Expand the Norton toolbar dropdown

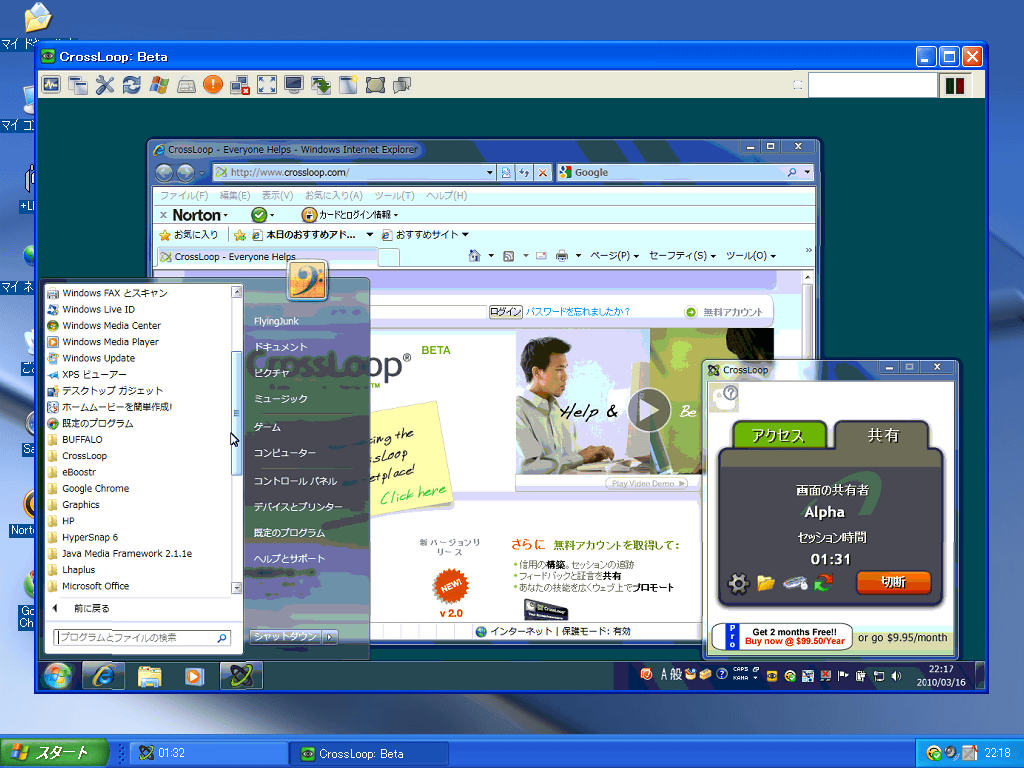[x=226, y=216]
